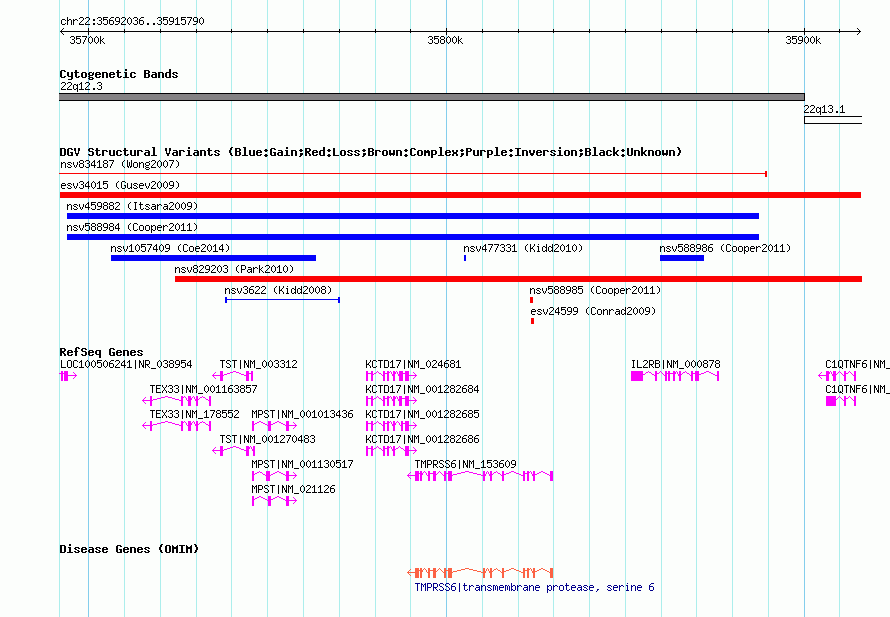Screen dimensions: 890x617
Task: Open LOC100506241|NR_038954 gene glyph
Action: (68, 376)
